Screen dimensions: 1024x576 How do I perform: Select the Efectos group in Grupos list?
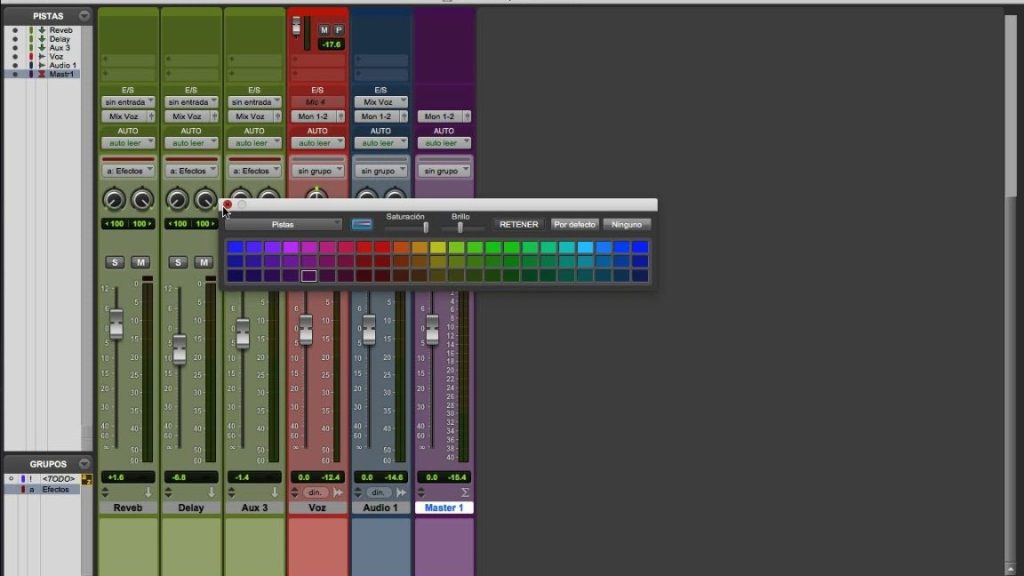tap(56, 489)
